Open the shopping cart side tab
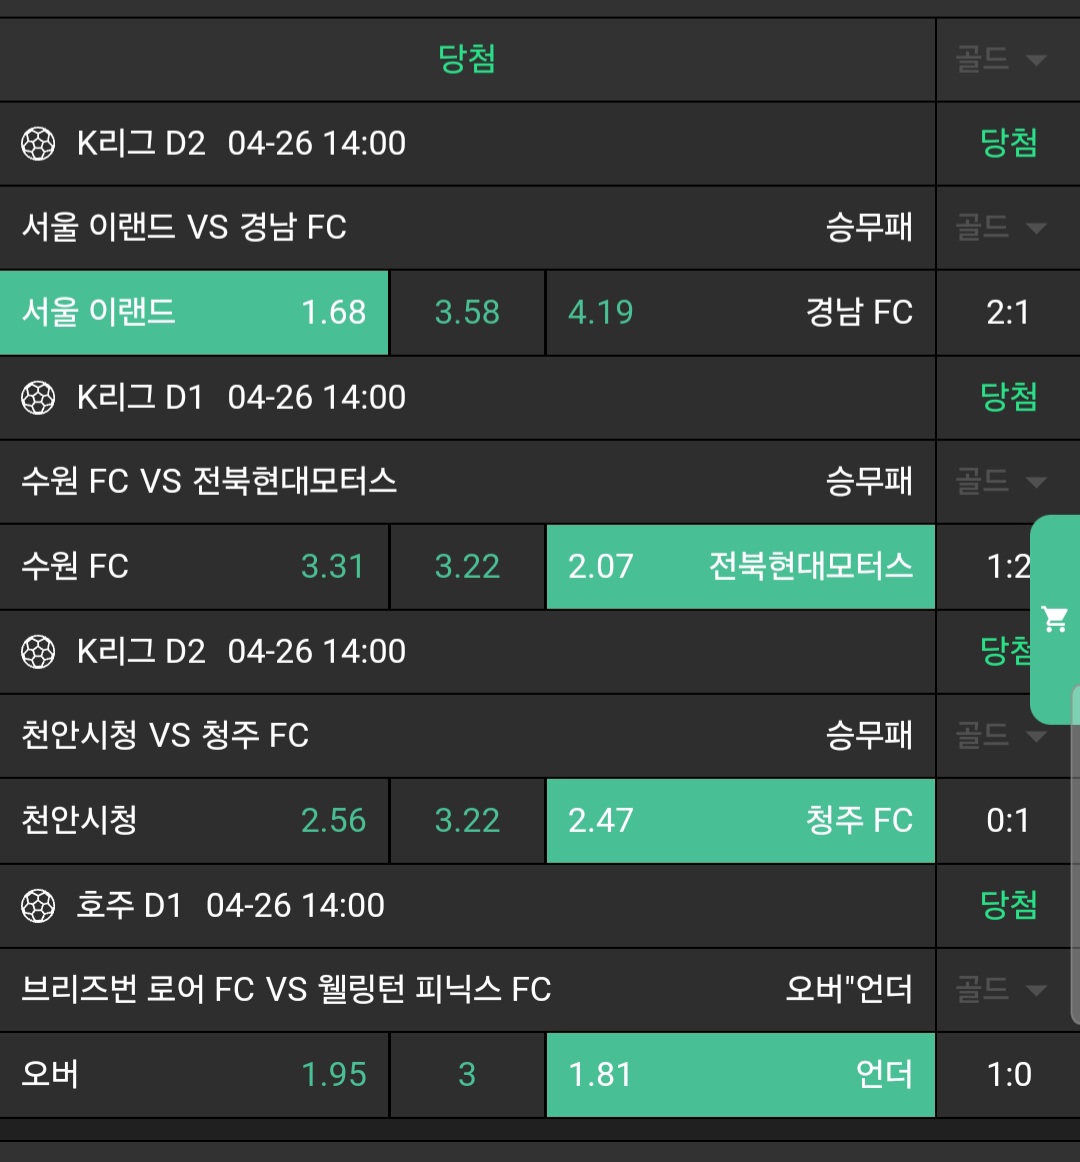Screen dimensions: 1080x1162 [x=1055, y=619]
